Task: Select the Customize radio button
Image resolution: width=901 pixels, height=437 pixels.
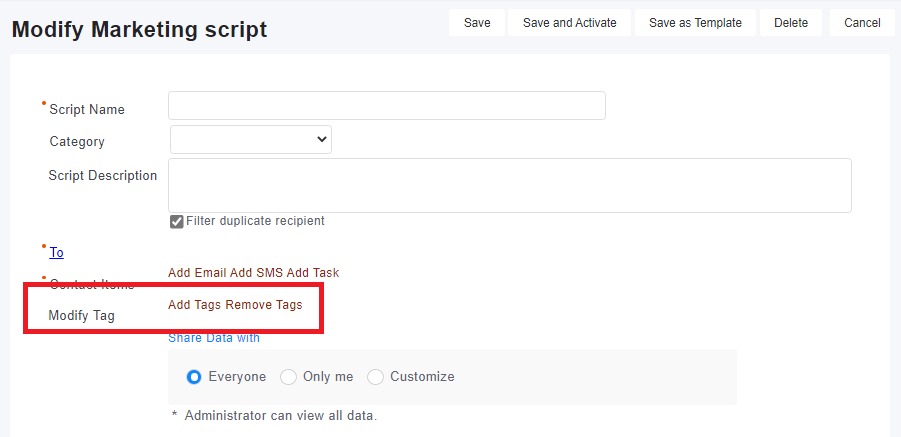Action: [x=376, y=377]
